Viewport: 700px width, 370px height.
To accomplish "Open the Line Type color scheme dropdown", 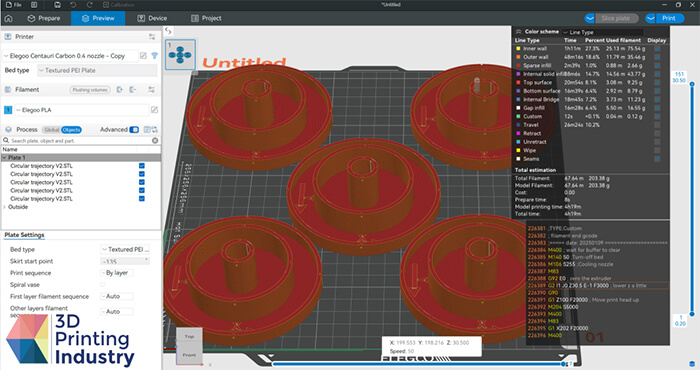I will pos(602,32).
